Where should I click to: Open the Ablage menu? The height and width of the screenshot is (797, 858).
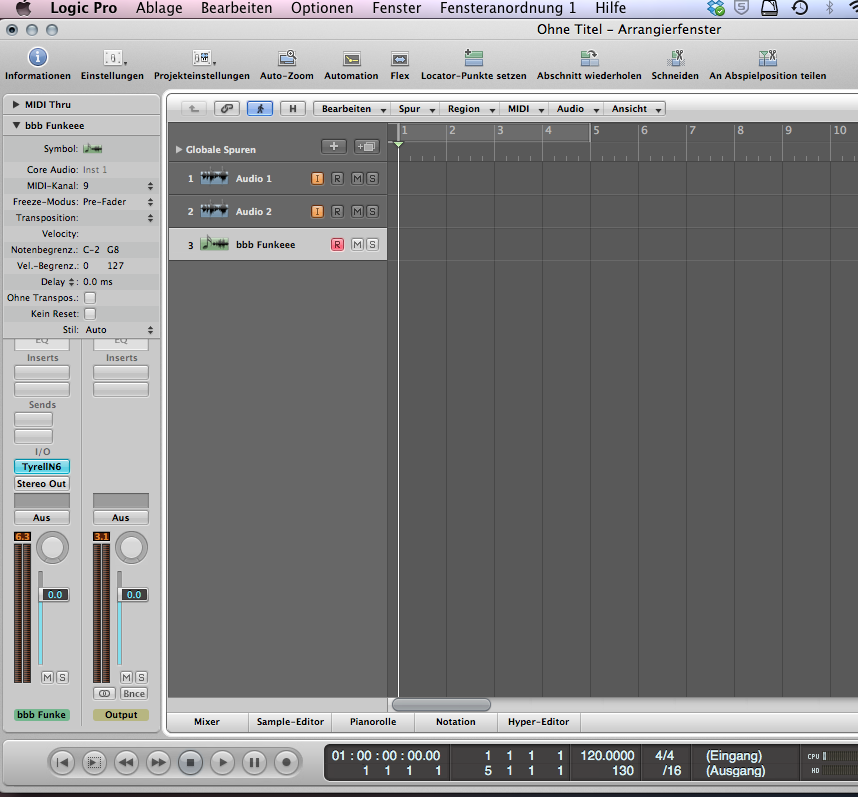(x=159, y=8)
